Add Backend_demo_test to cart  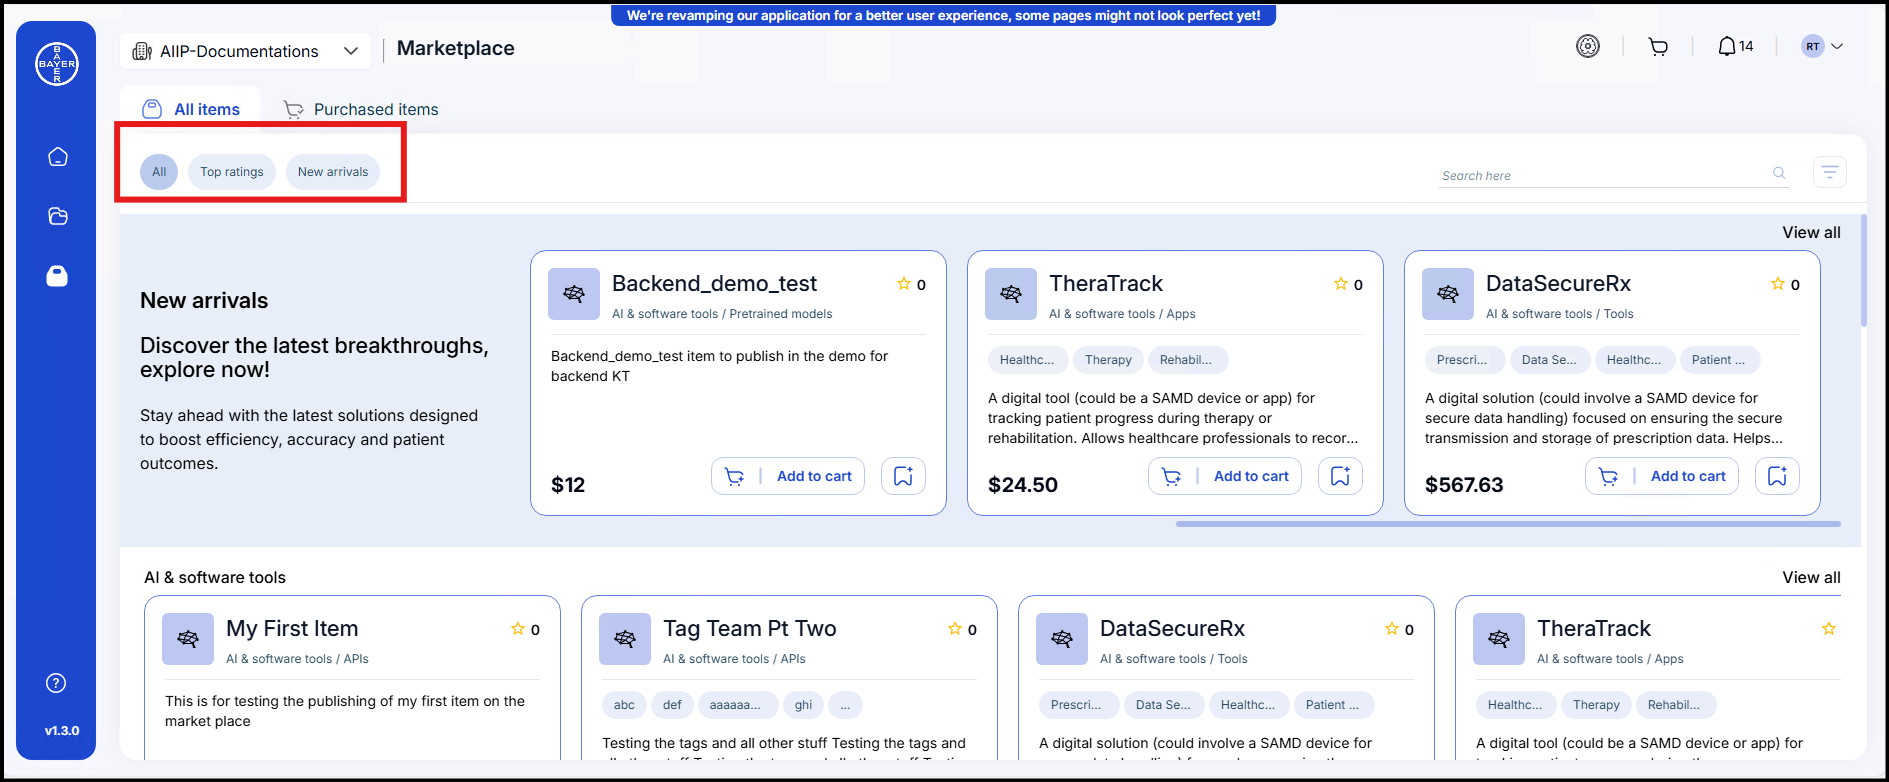point(788,476)
